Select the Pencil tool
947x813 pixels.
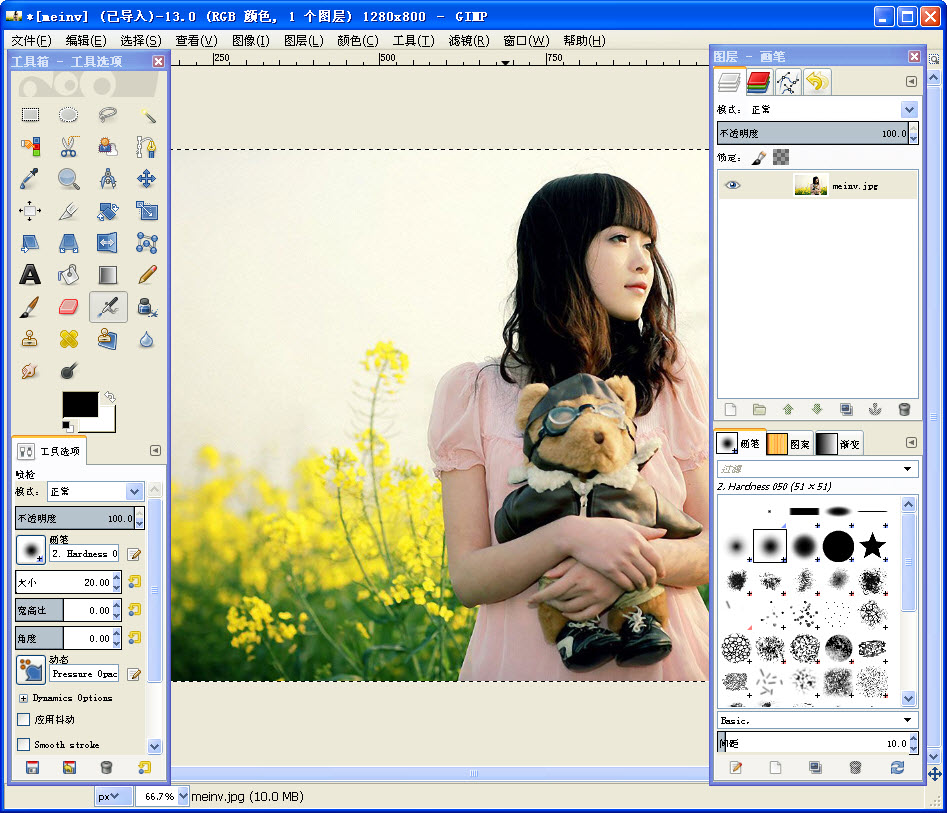click(x=147, y=274)
